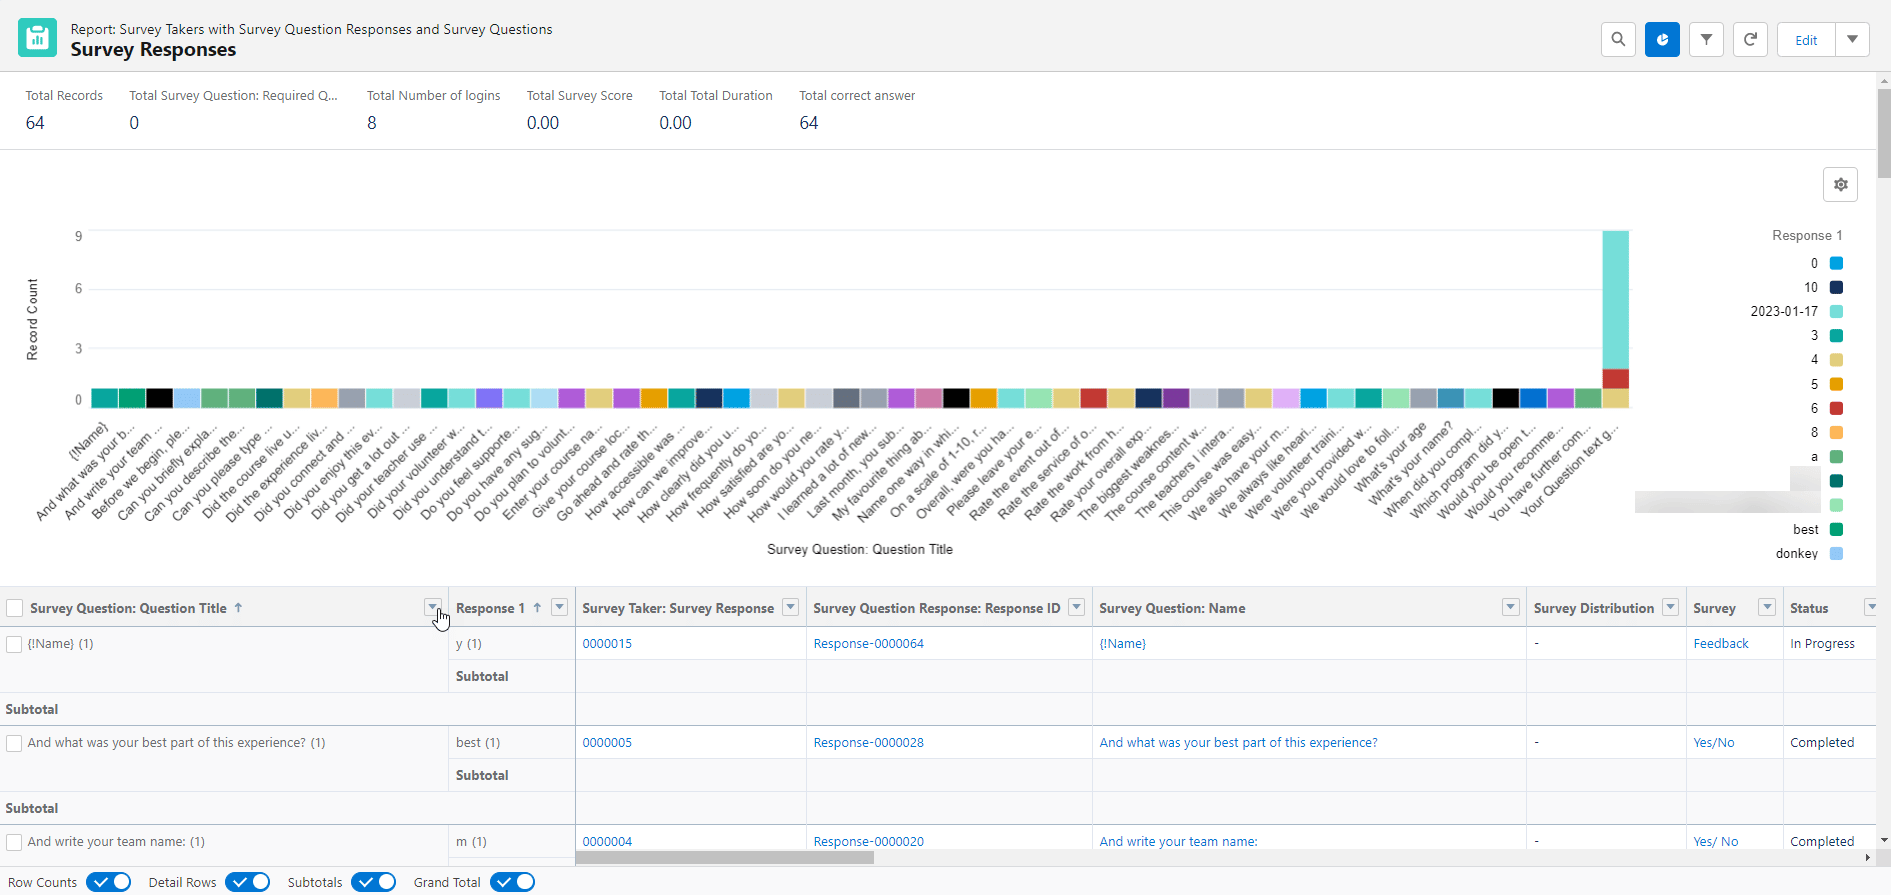Open Response-0000064 link
1891x895 pixels.
(x=868, y=644)
